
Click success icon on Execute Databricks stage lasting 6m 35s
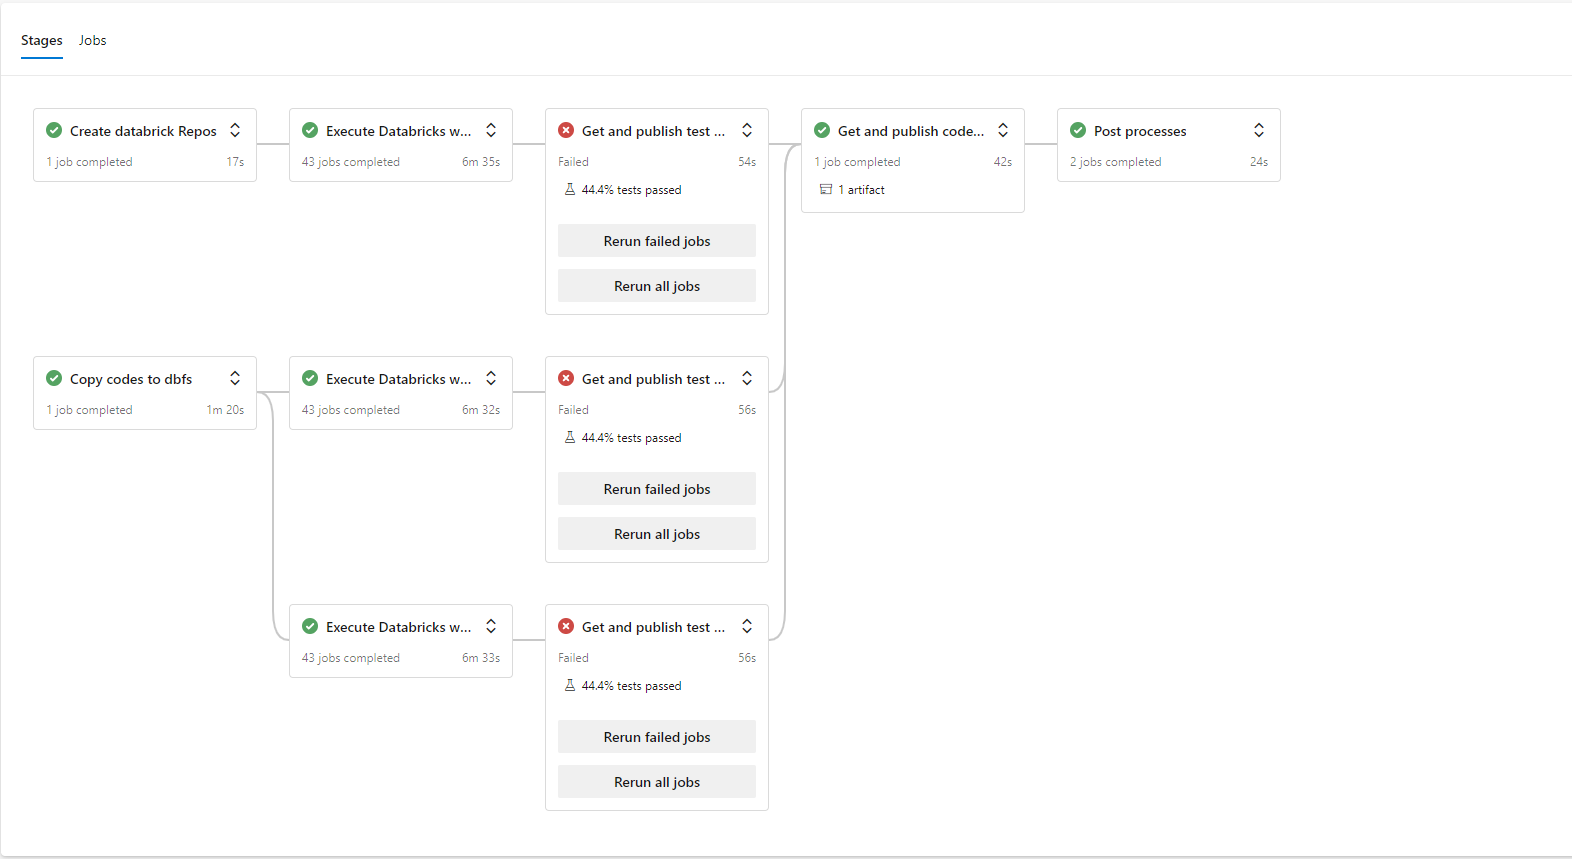[x=310, y=131]
